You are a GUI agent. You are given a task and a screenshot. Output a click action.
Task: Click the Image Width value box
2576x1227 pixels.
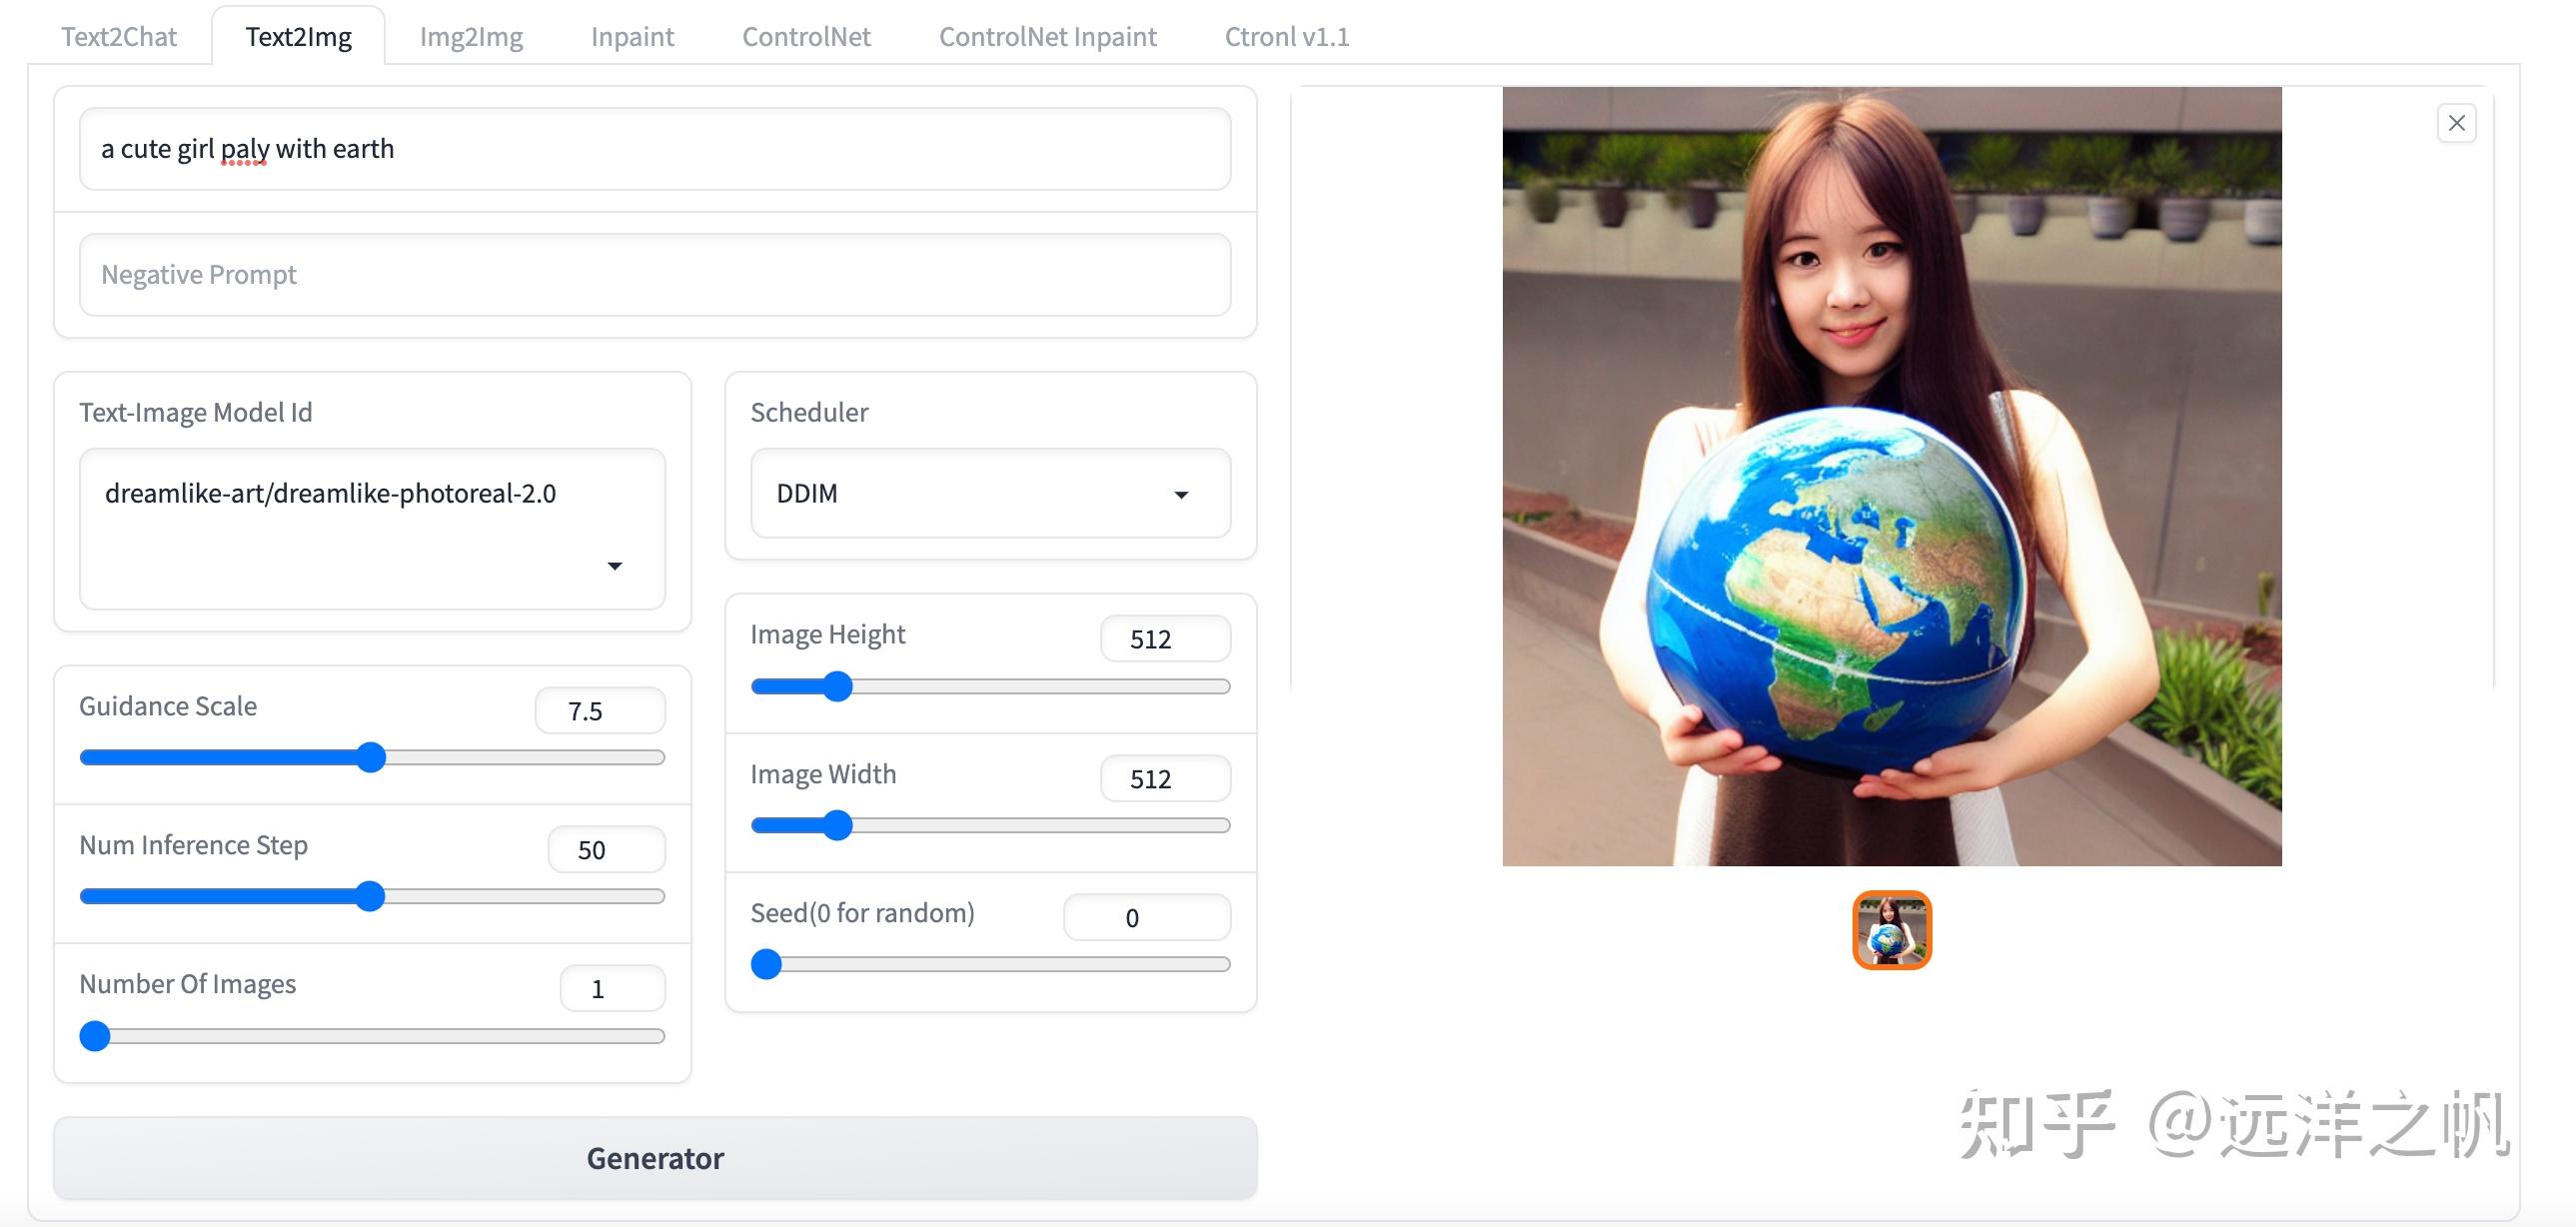pyautogui.click(x=1165, y=779)
